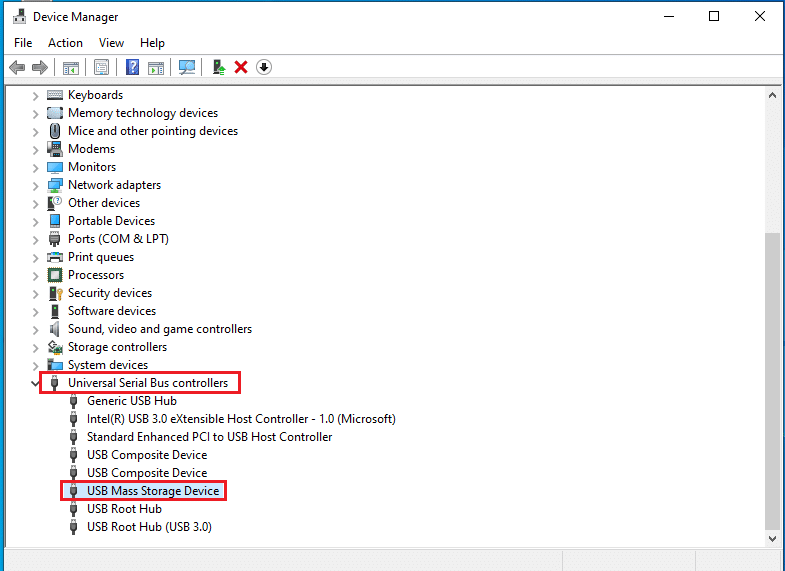Image resolution: width=785 pixels, height=571 pixels.
Task: Expand the Software devices node
Action: click(x=36, y=312)
